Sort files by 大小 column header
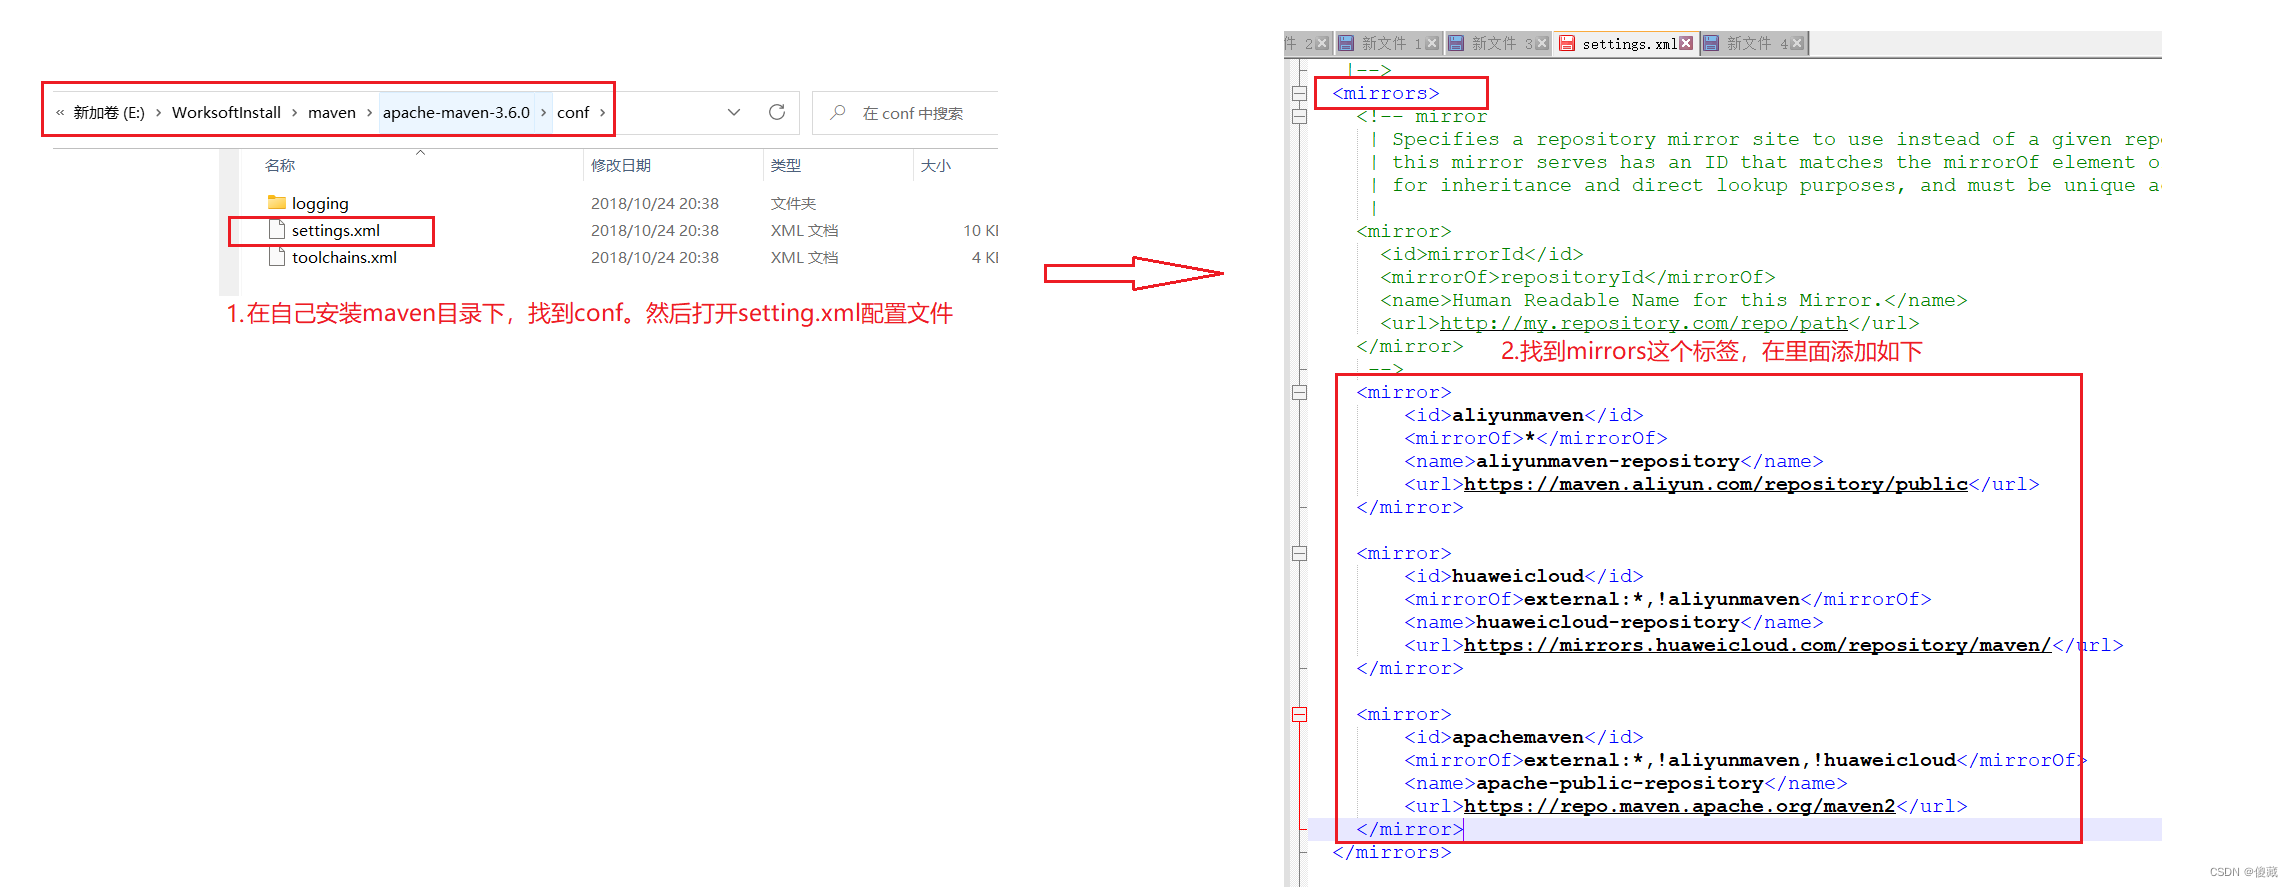The height and width of the screenshot is (887, 2293). pos(936,165)
